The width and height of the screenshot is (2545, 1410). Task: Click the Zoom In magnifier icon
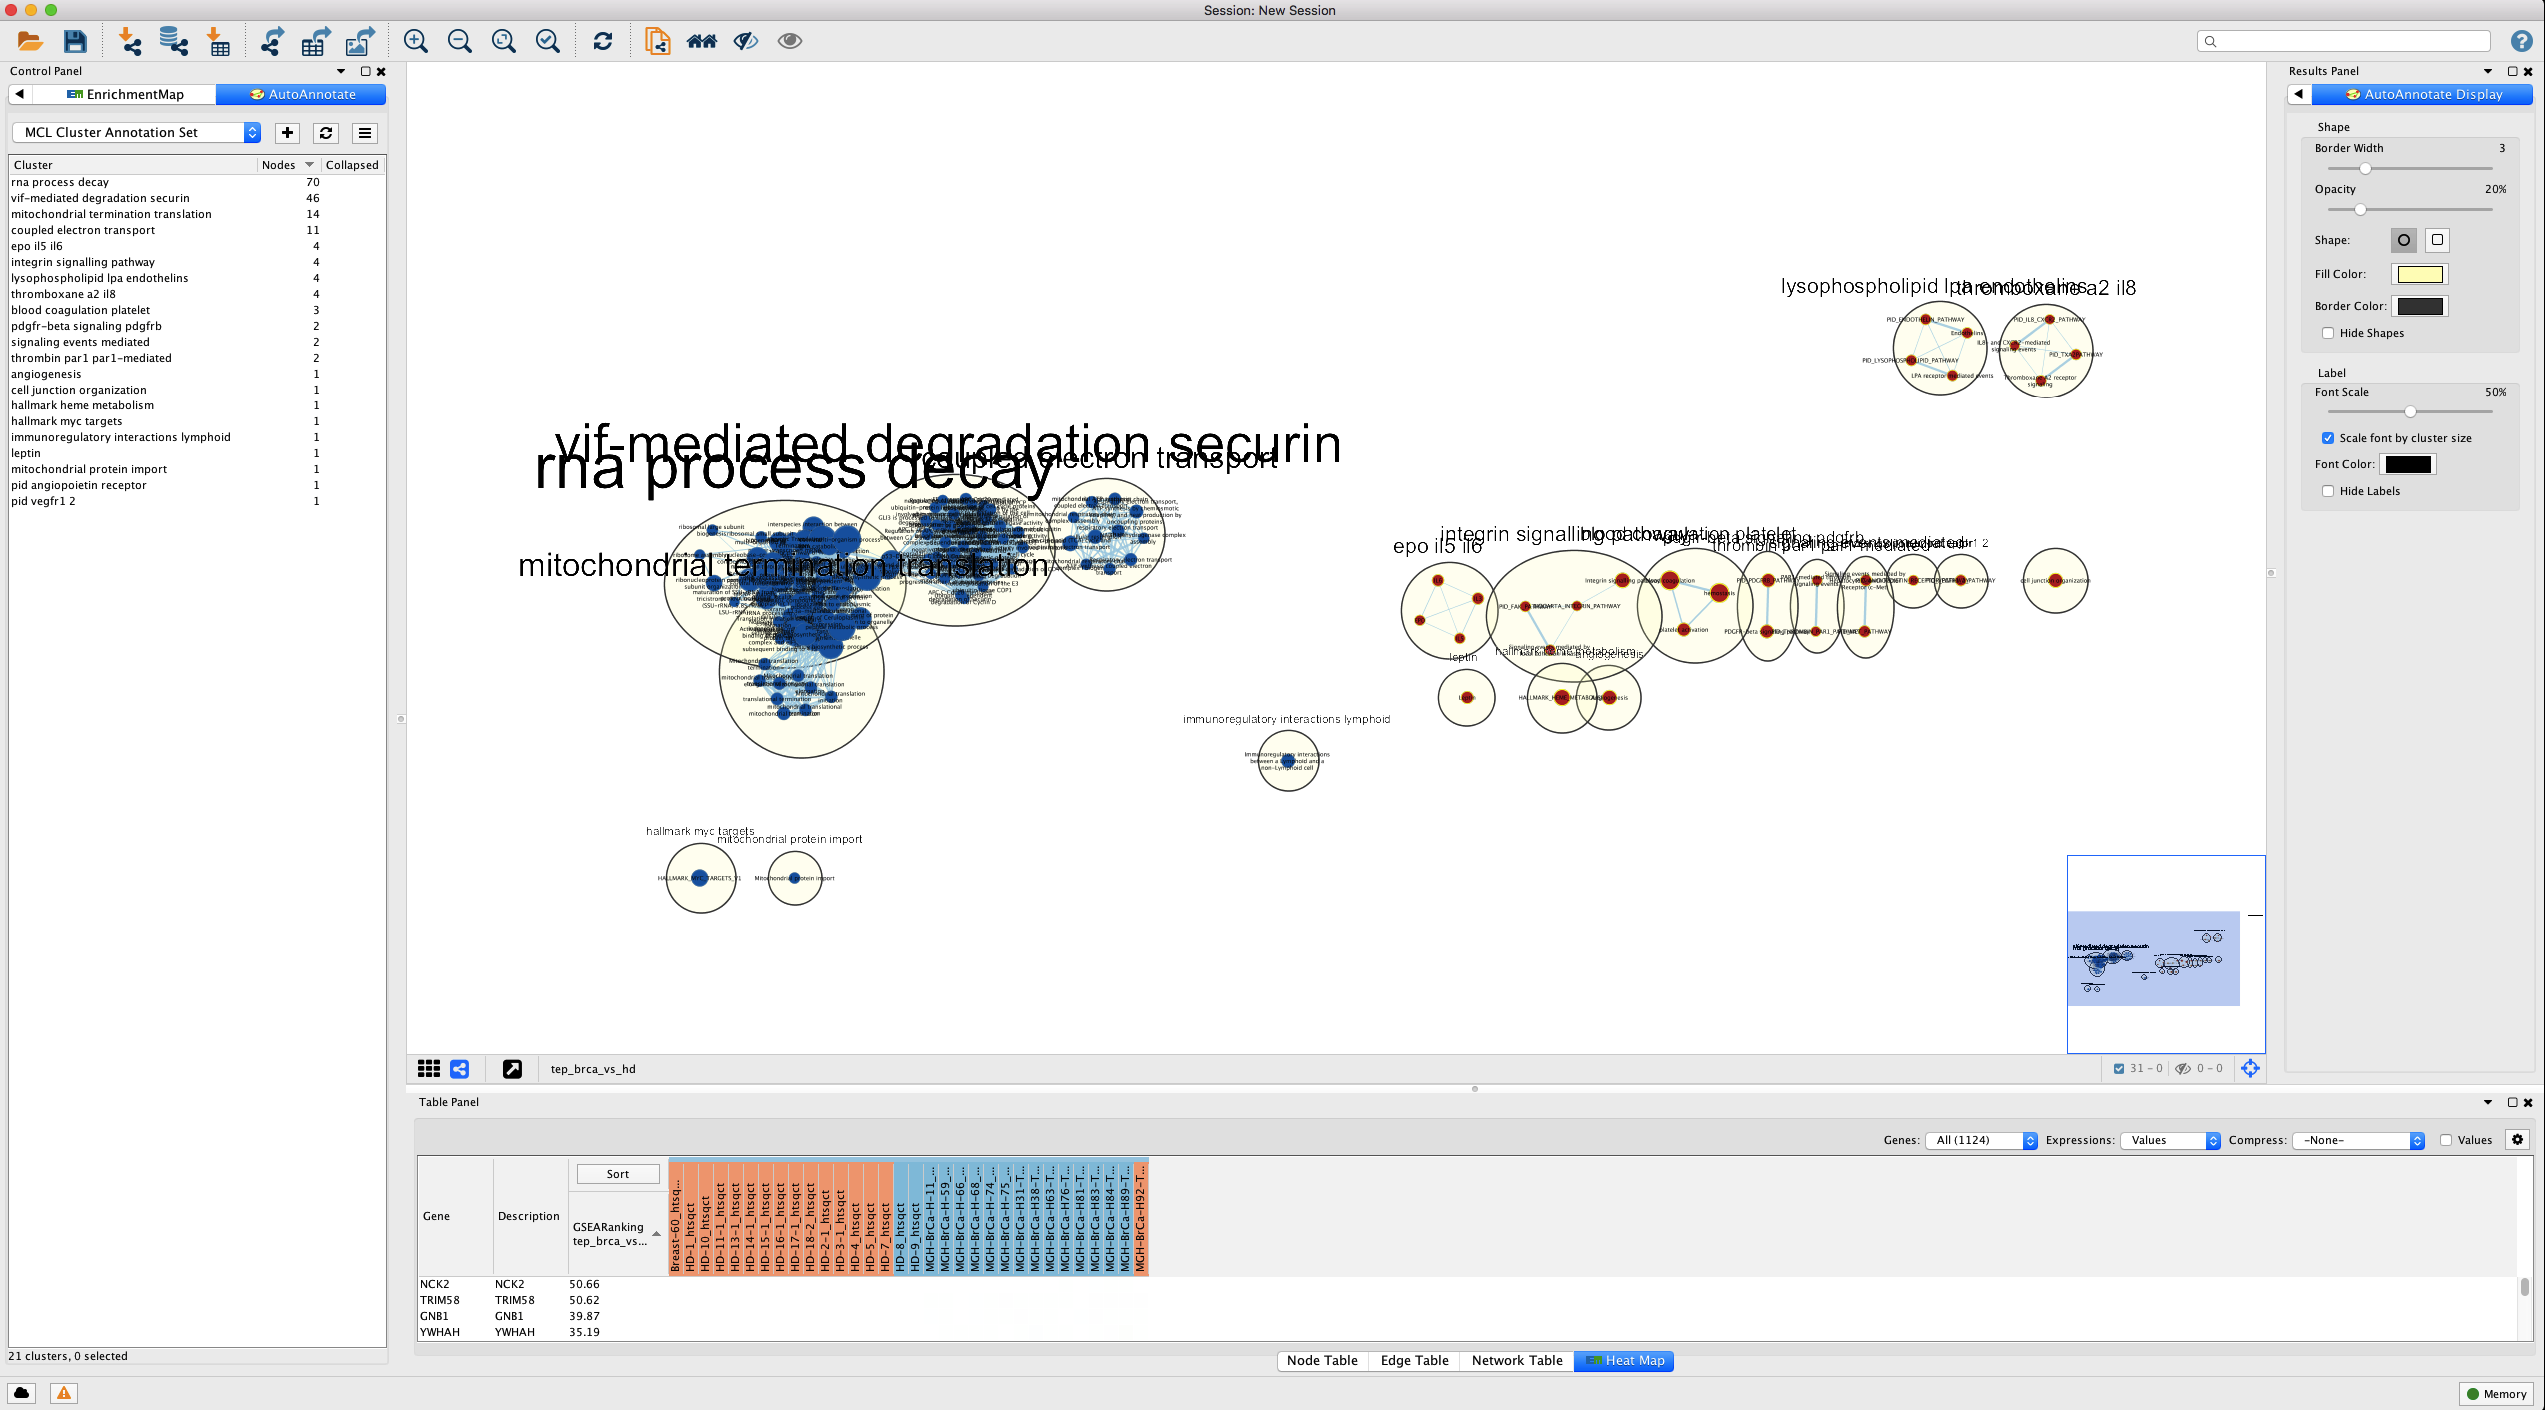[415, 41]
